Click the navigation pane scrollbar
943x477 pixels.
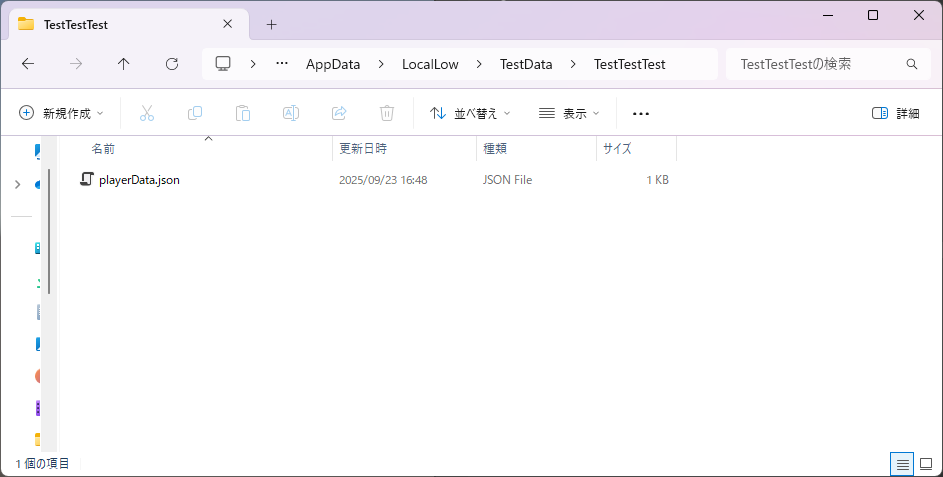click(49, 232)
